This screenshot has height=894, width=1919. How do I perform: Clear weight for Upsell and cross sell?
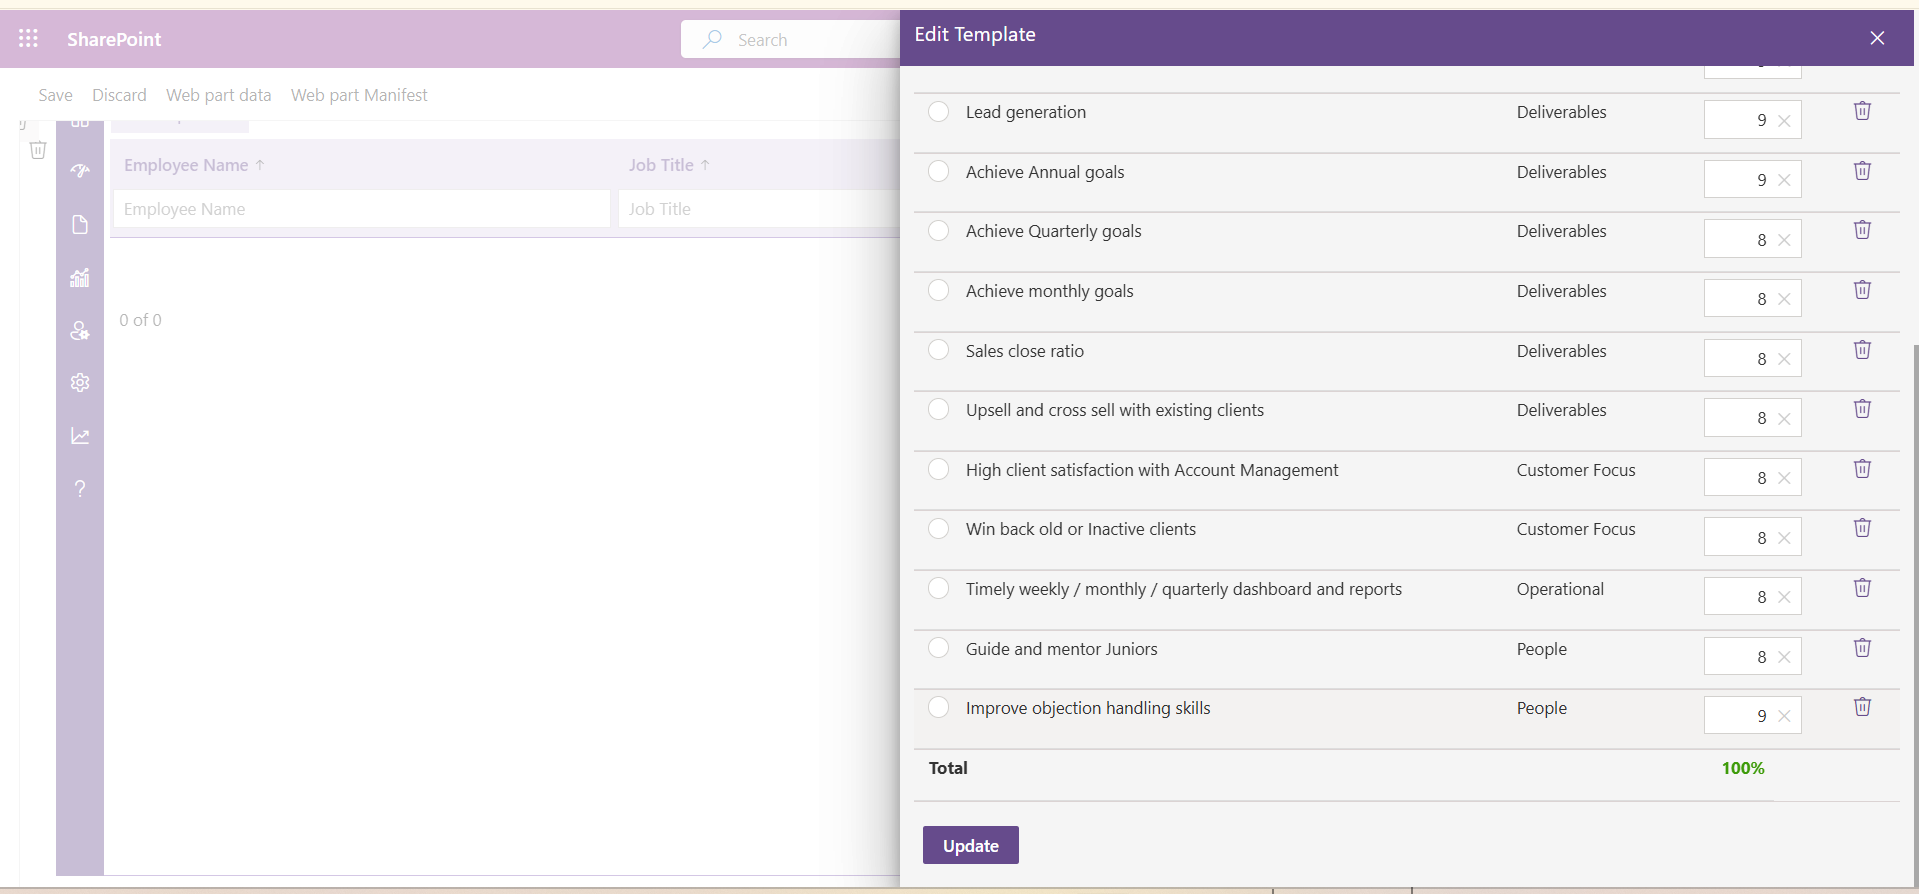1784,419
